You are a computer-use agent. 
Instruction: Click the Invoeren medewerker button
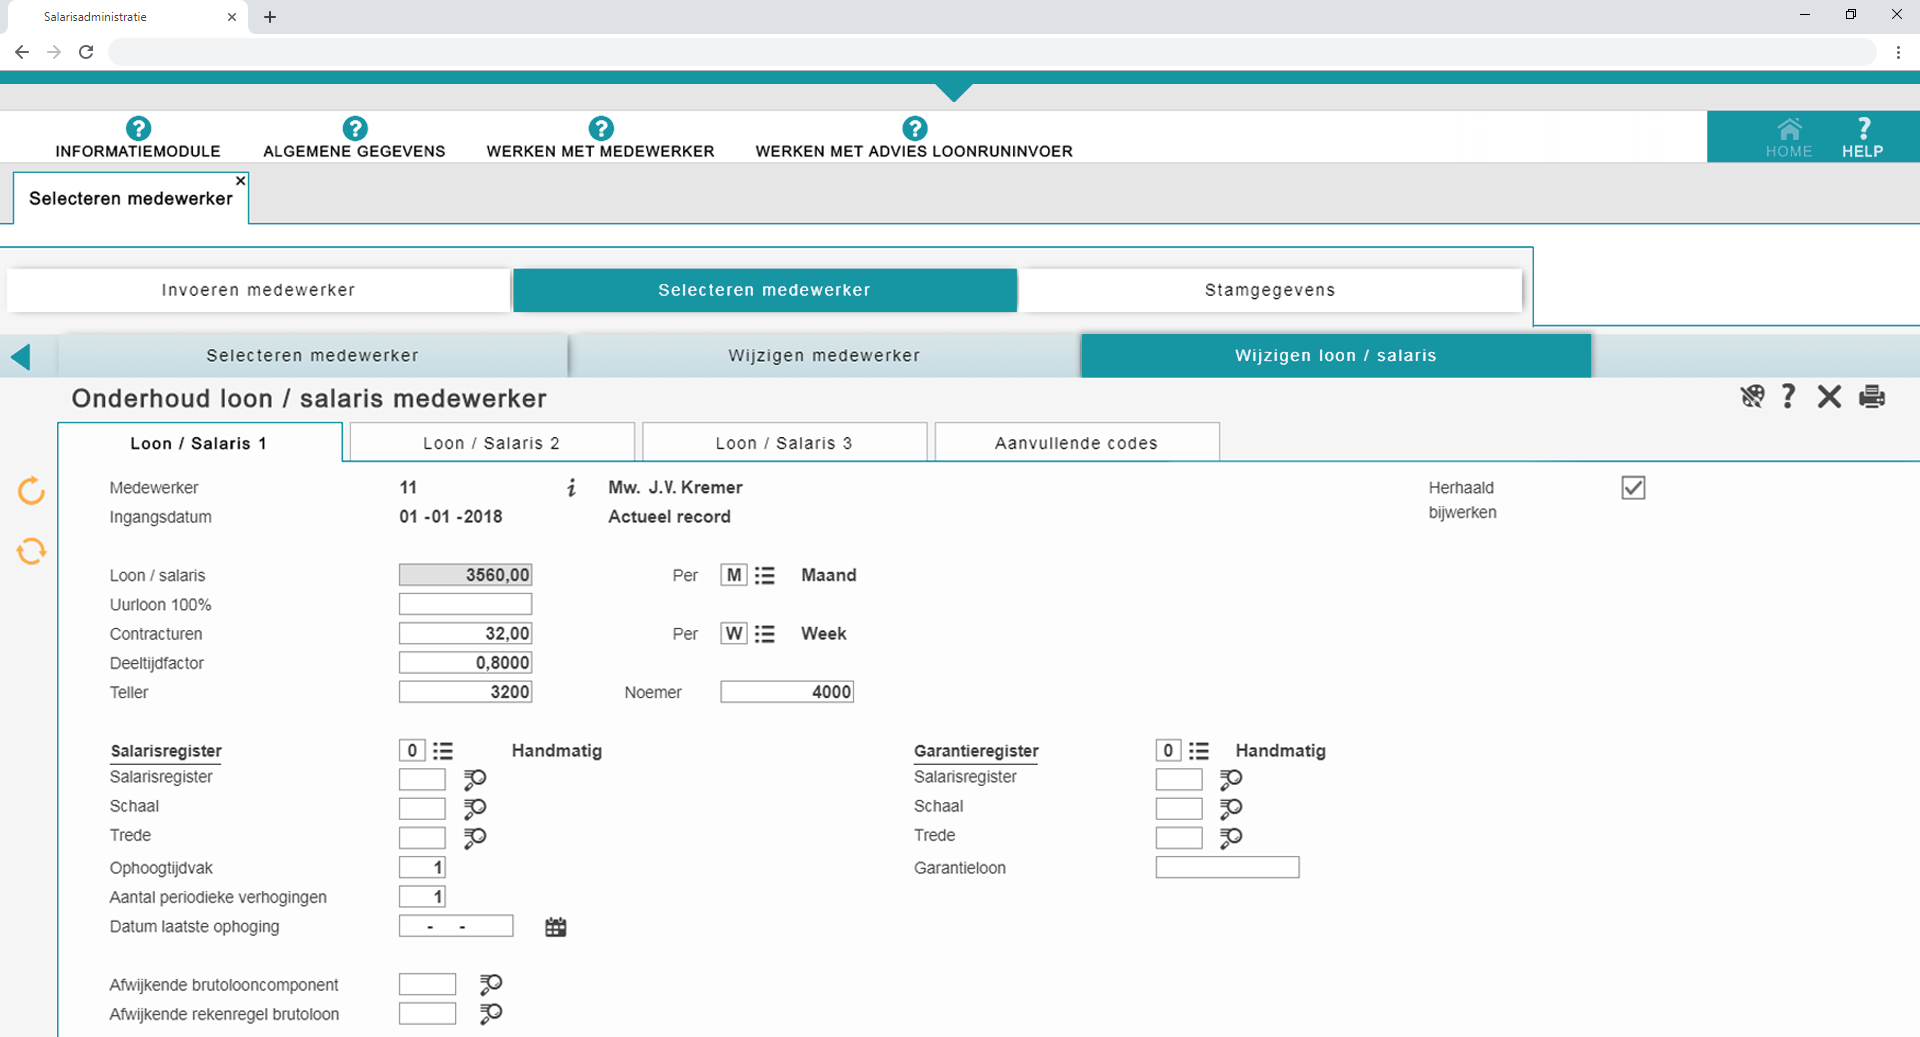(256, 290)
